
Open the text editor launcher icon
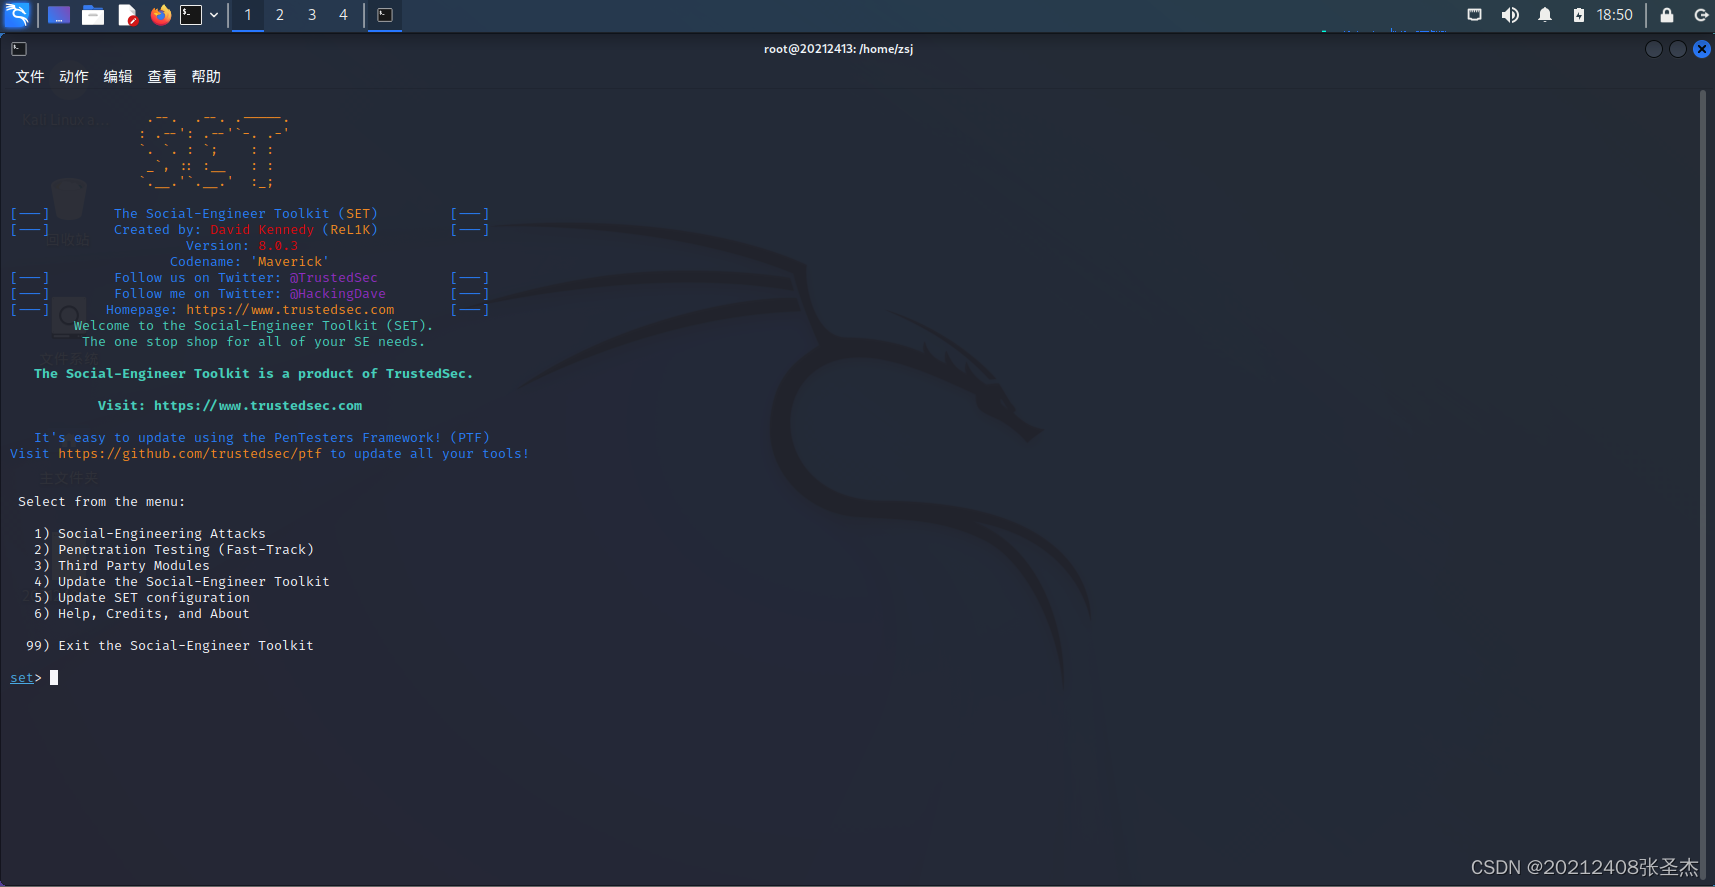127,15
